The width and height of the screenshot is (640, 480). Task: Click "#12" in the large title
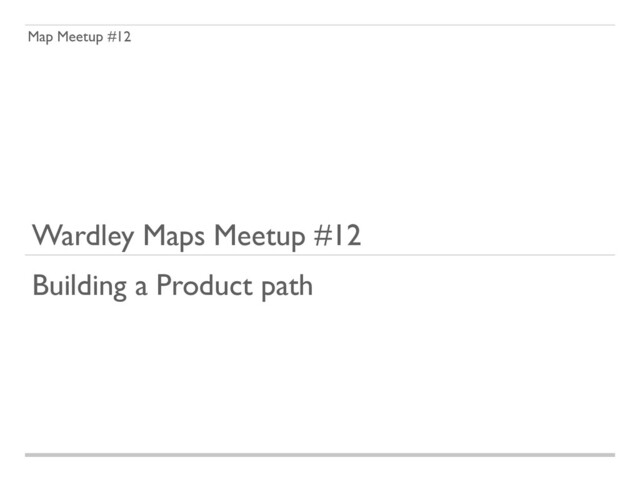point(337,237)
